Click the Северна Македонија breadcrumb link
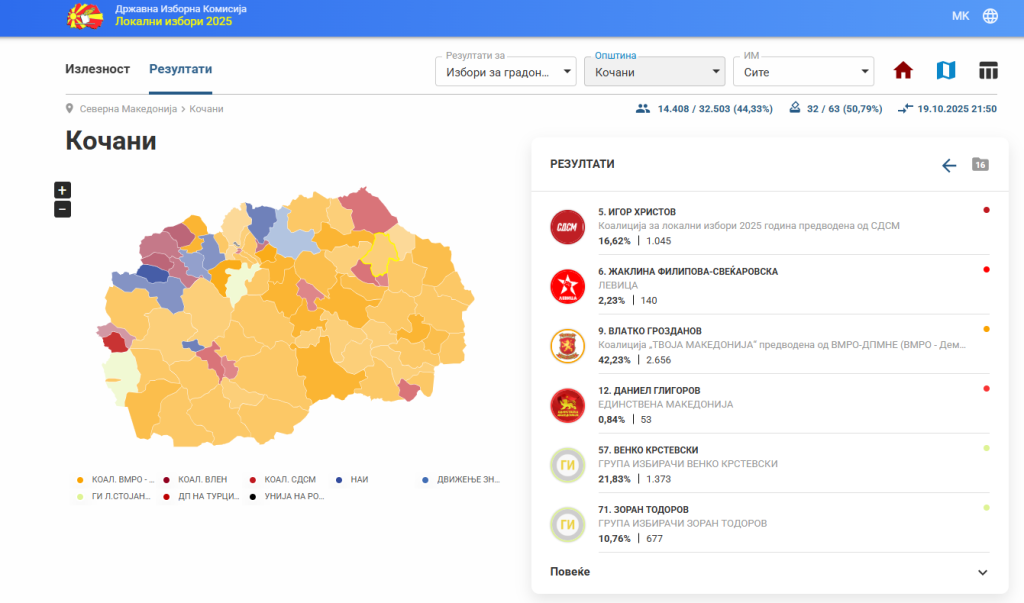The image size is (1024, 603). click(128, 108)
